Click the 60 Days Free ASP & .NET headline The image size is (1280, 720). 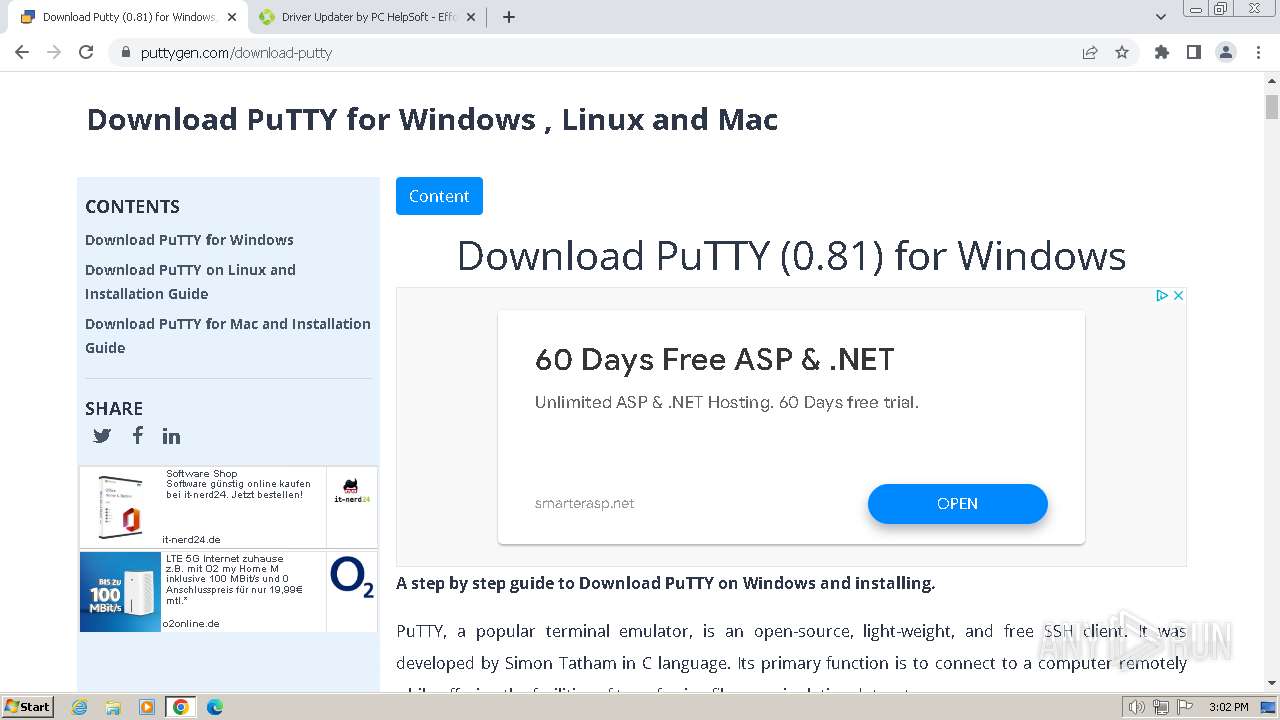point(714,359)
